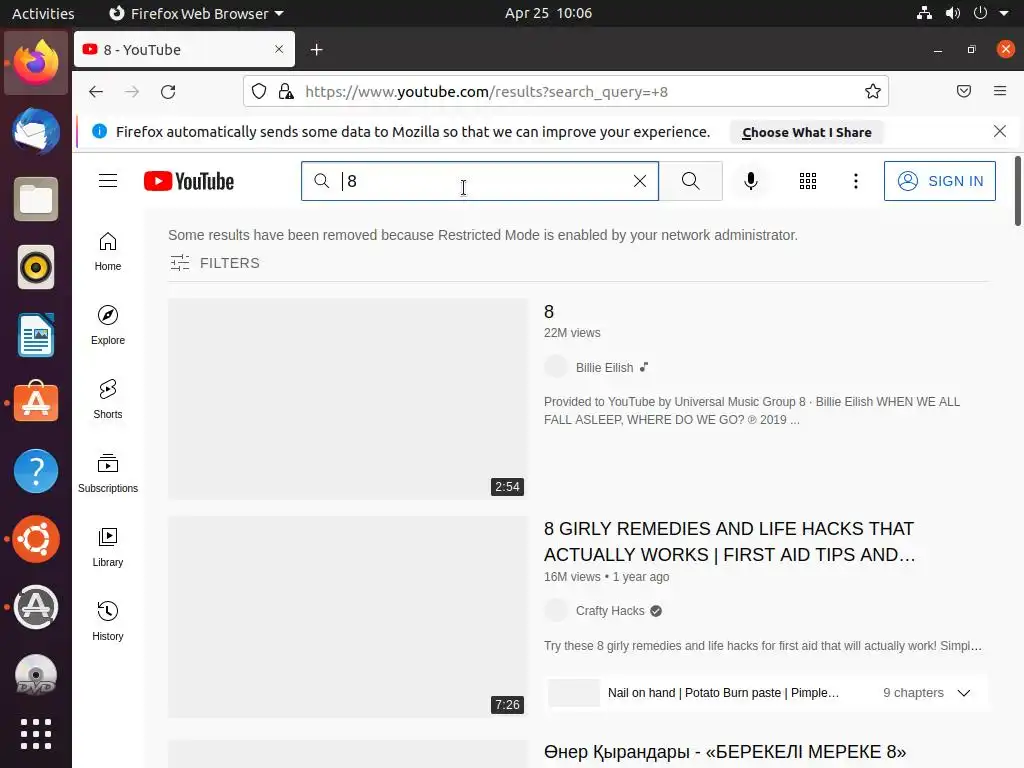
Task: Start voice search with microphone
Action: pos(751,181)
